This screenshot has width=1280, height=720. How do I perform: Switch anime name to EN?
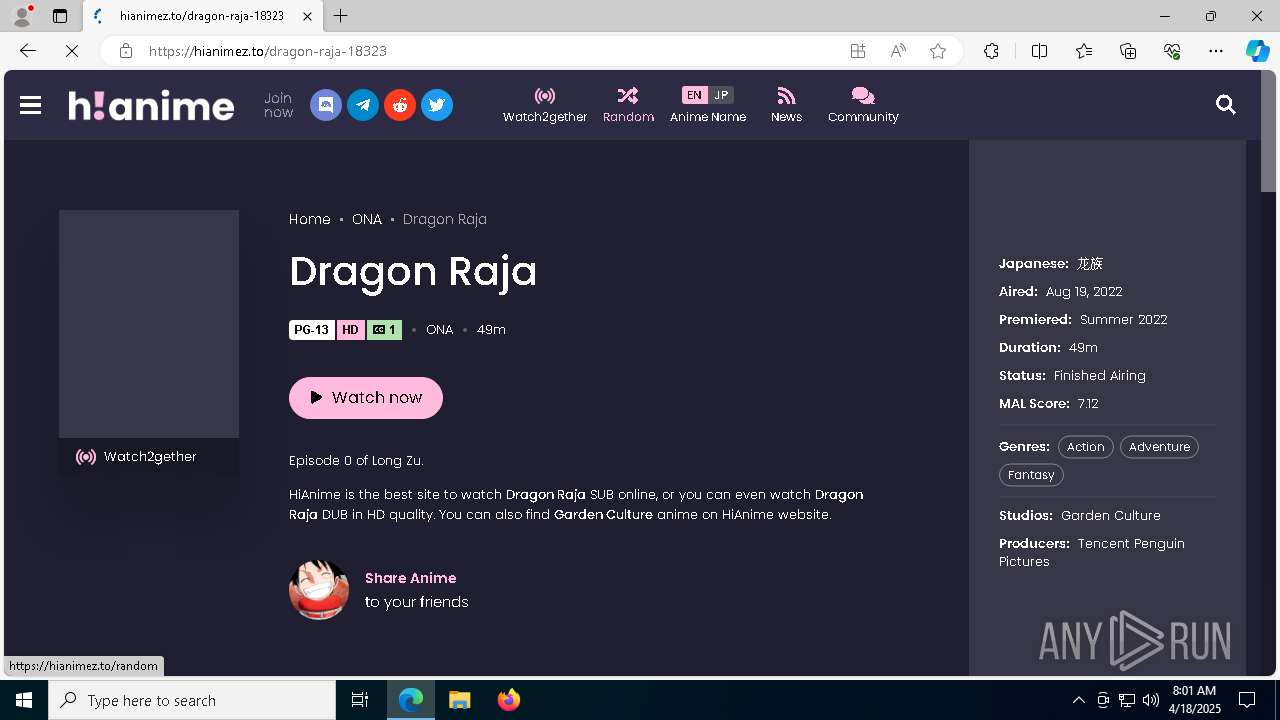click(694, 95)
